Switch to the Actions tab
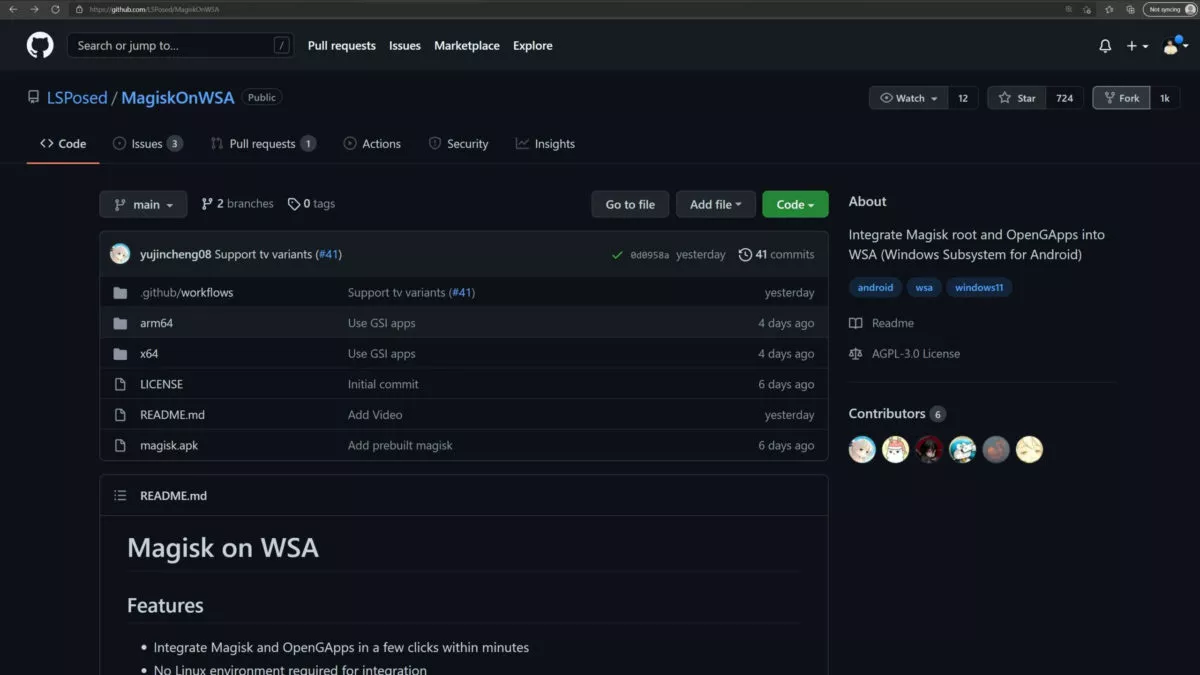Image resolution: width=1200 pixels, height=675 pixels. (372, 144)
